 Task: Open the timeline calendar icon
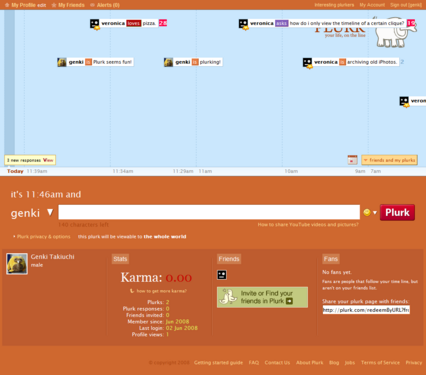352,160
